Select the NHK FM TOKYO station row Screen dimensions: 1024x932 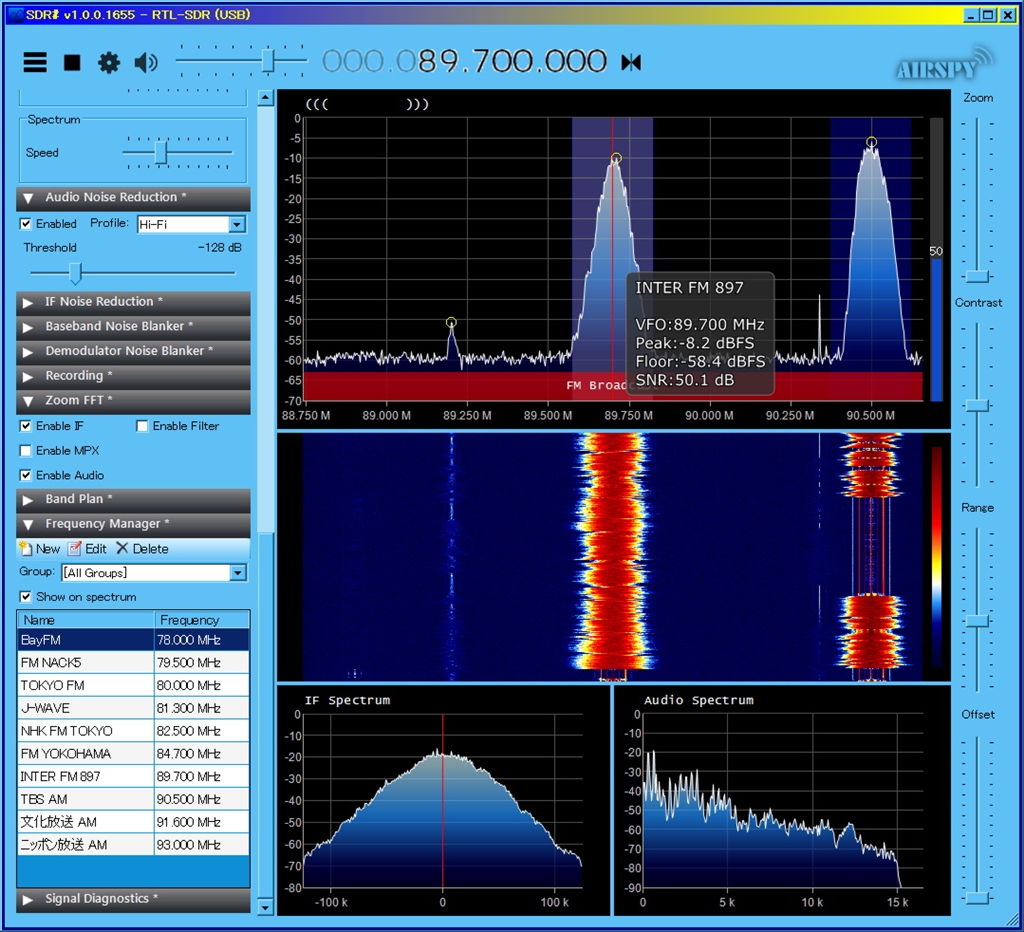(x=133, y=731)
